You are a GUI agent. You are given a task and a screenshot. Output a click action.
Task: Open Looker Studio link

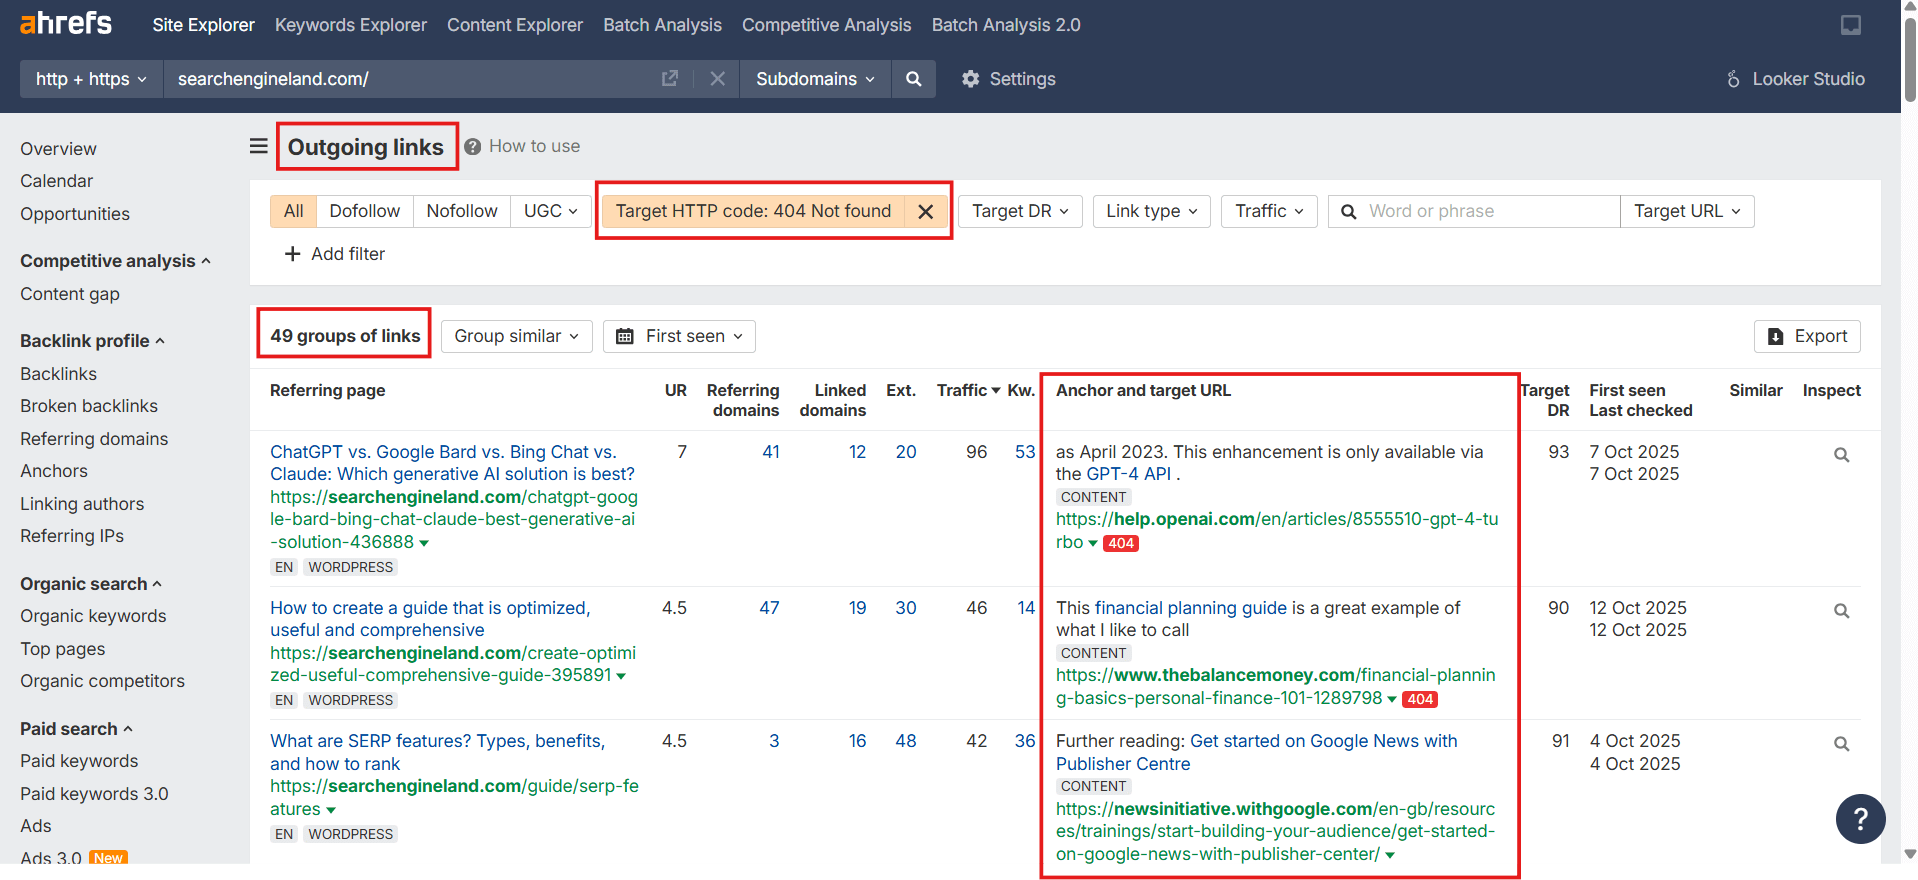point(1795,78)
